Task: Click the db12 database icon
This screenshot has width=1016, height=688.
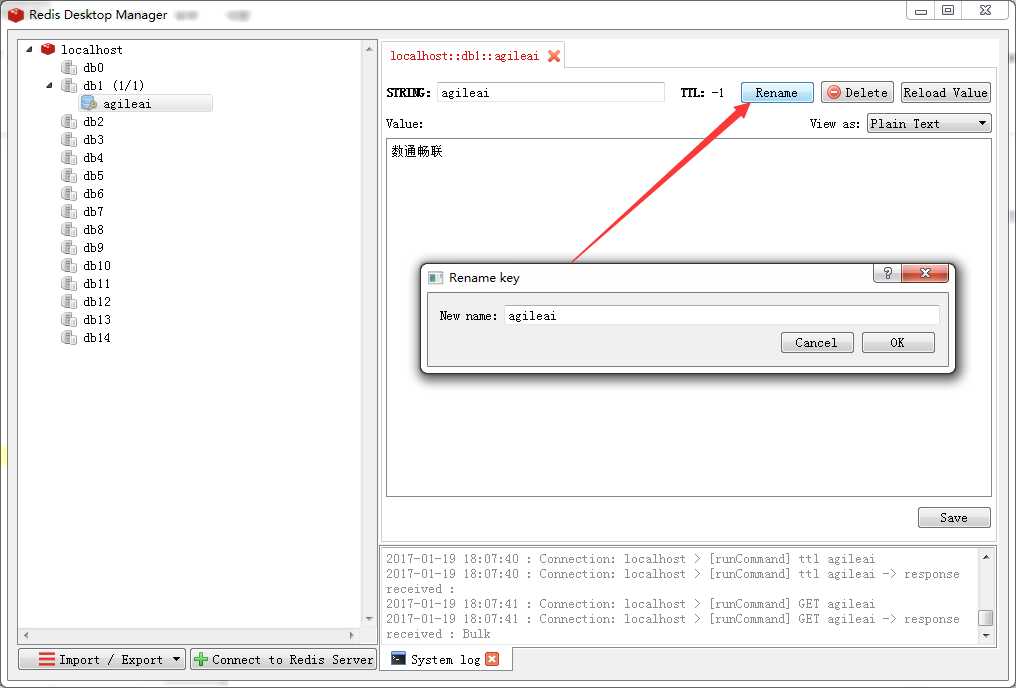Action: coord(69,301)
